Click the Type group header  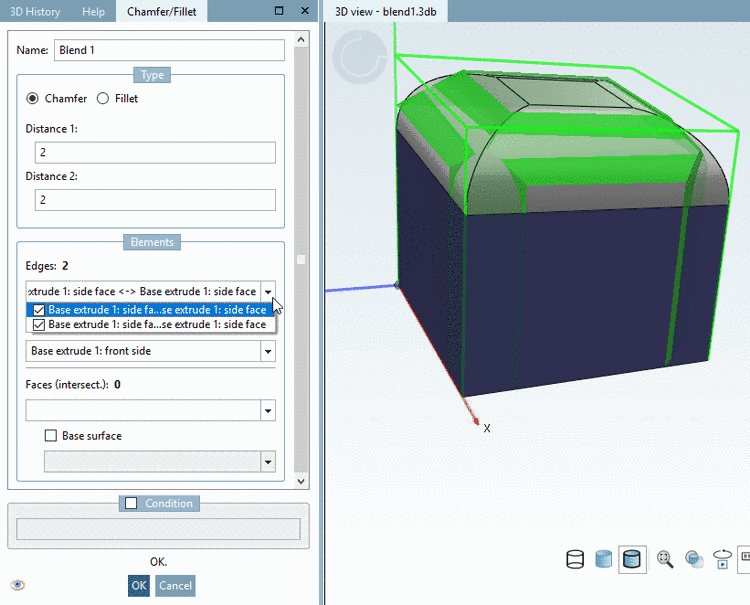click(x=152, y=75)
